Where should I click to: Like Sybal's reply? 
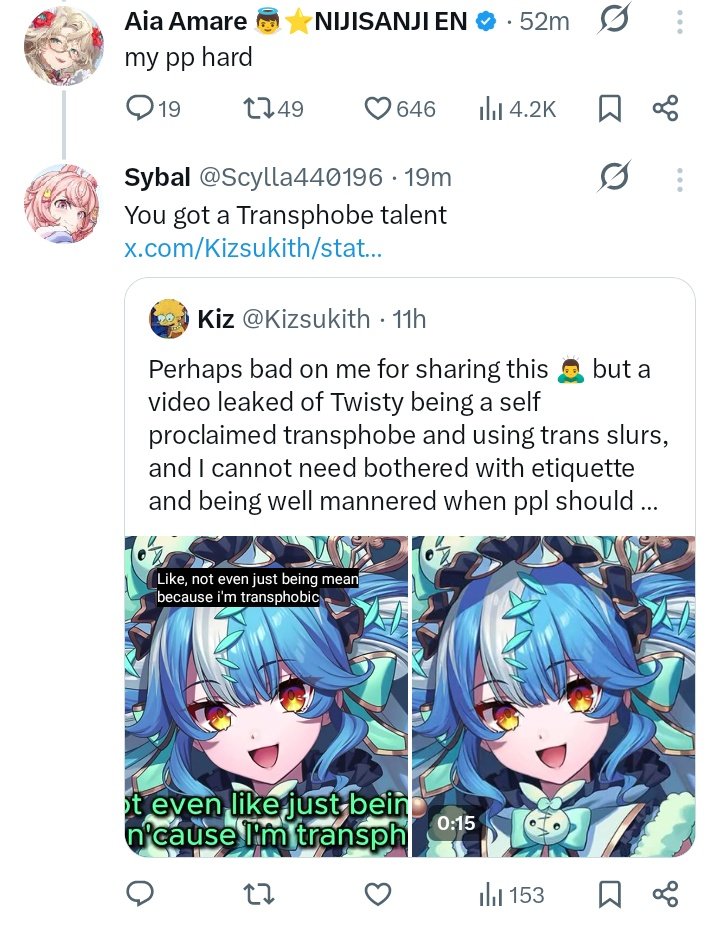click(377, 894)
